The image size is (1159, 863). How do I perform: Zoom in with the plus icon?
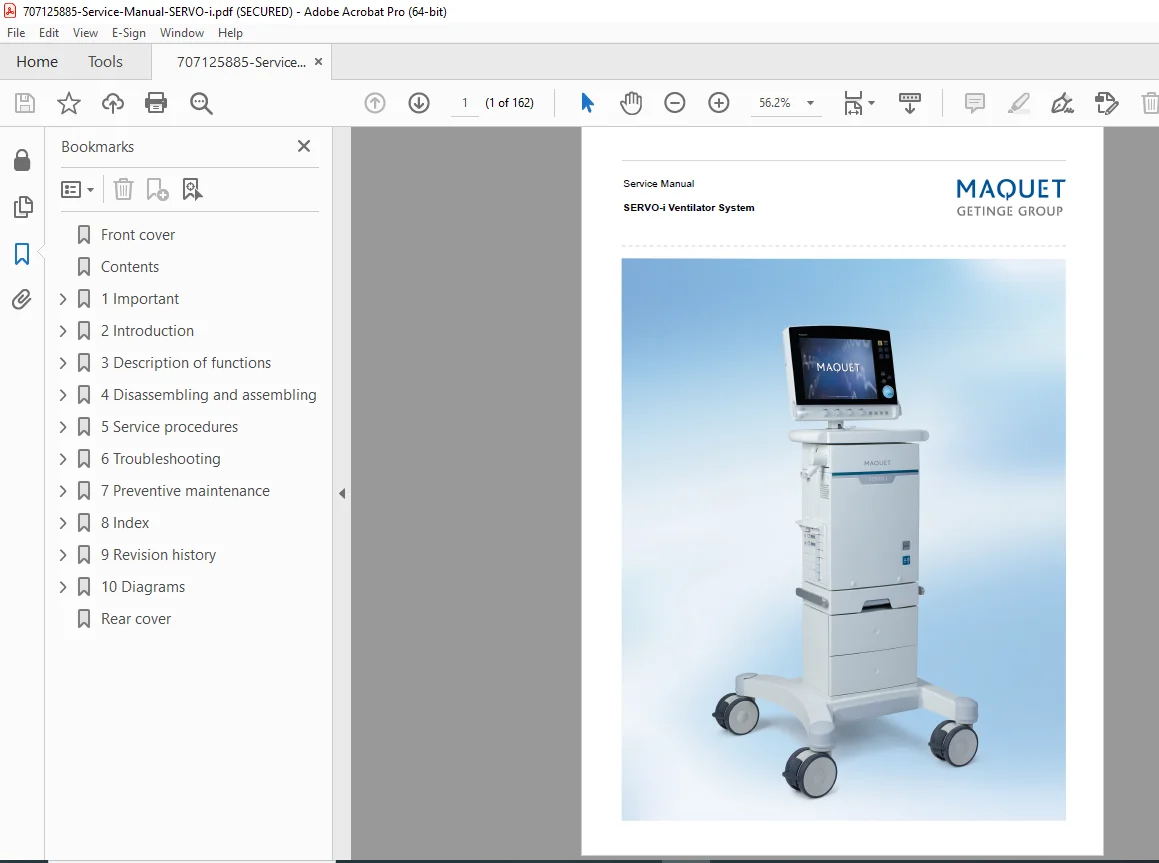click(718, 103)
